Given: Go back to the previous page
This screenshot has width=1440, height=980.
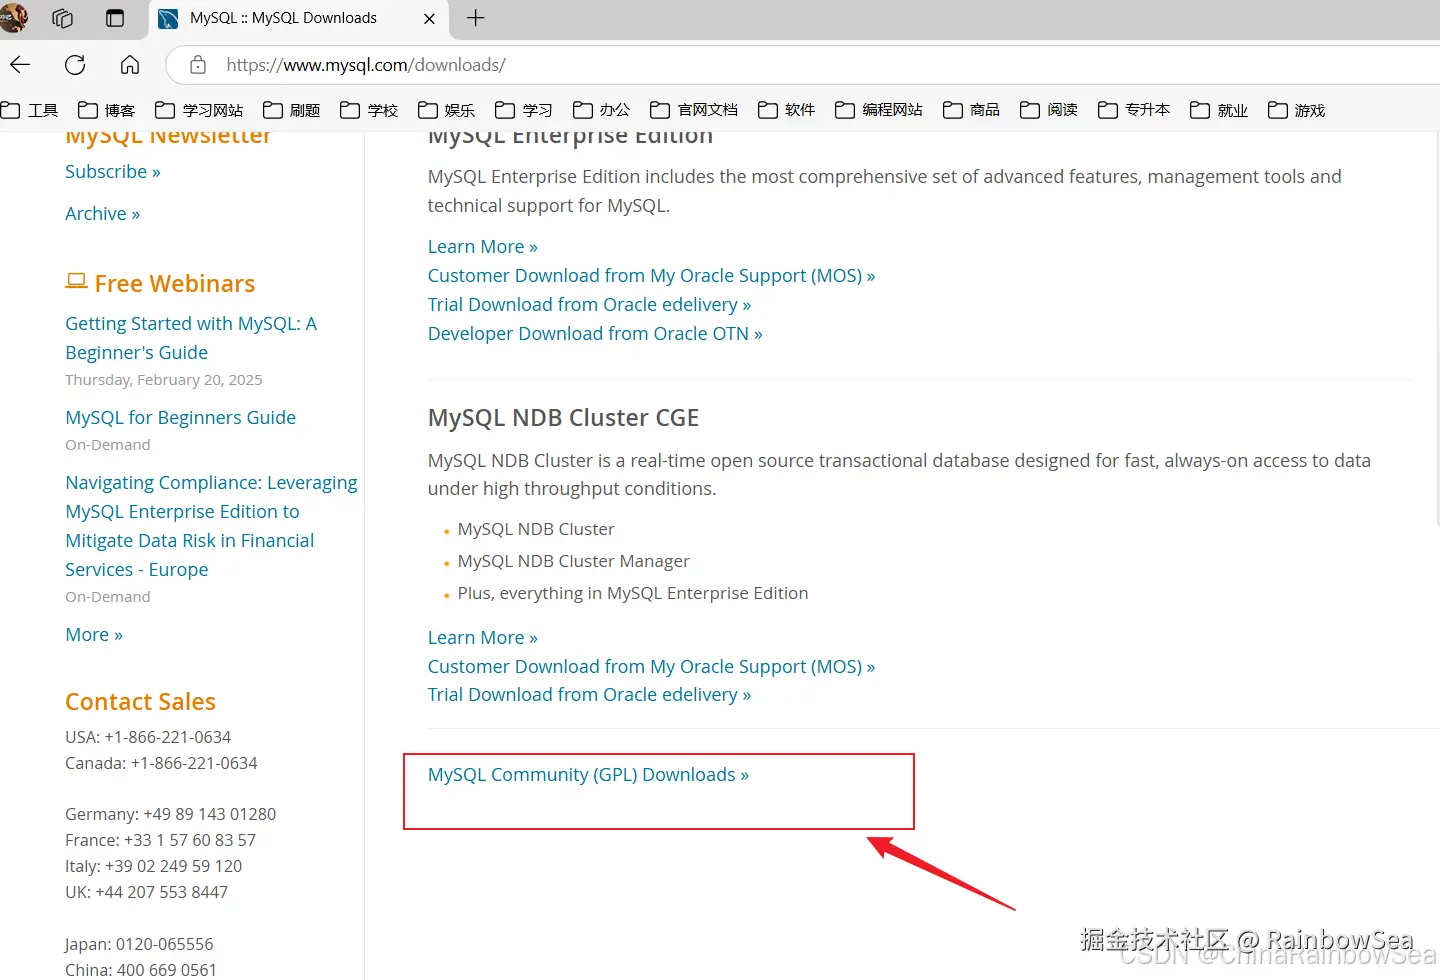Looking at the screenshot, I should coord(20,65).
